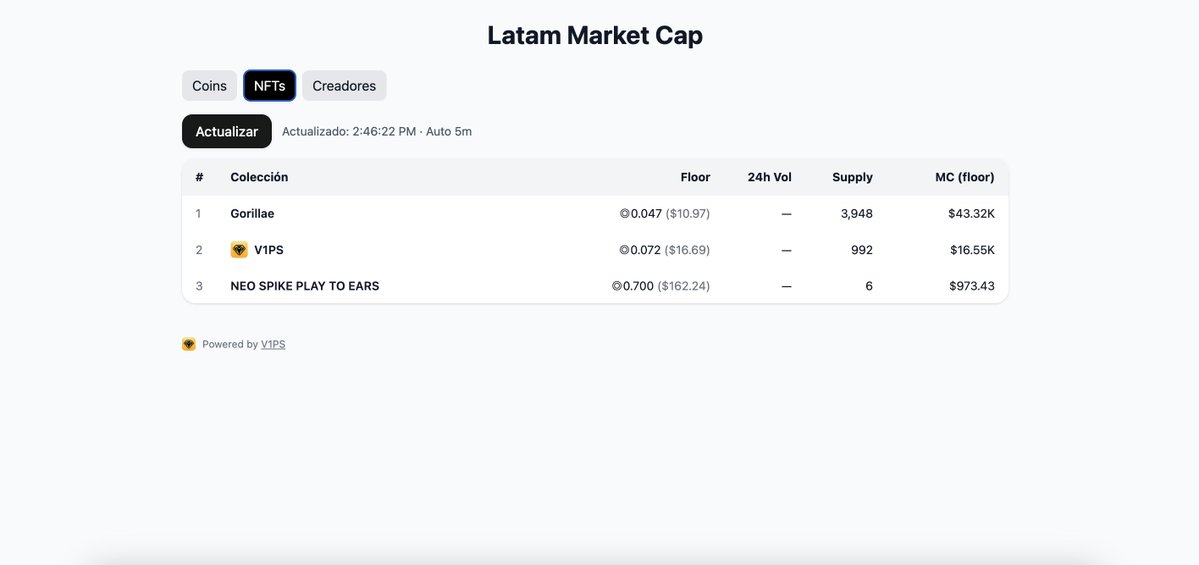Click the 24h Vol column header
Image resolution: width=1199 pixels, height=565 pixels.
769,177
